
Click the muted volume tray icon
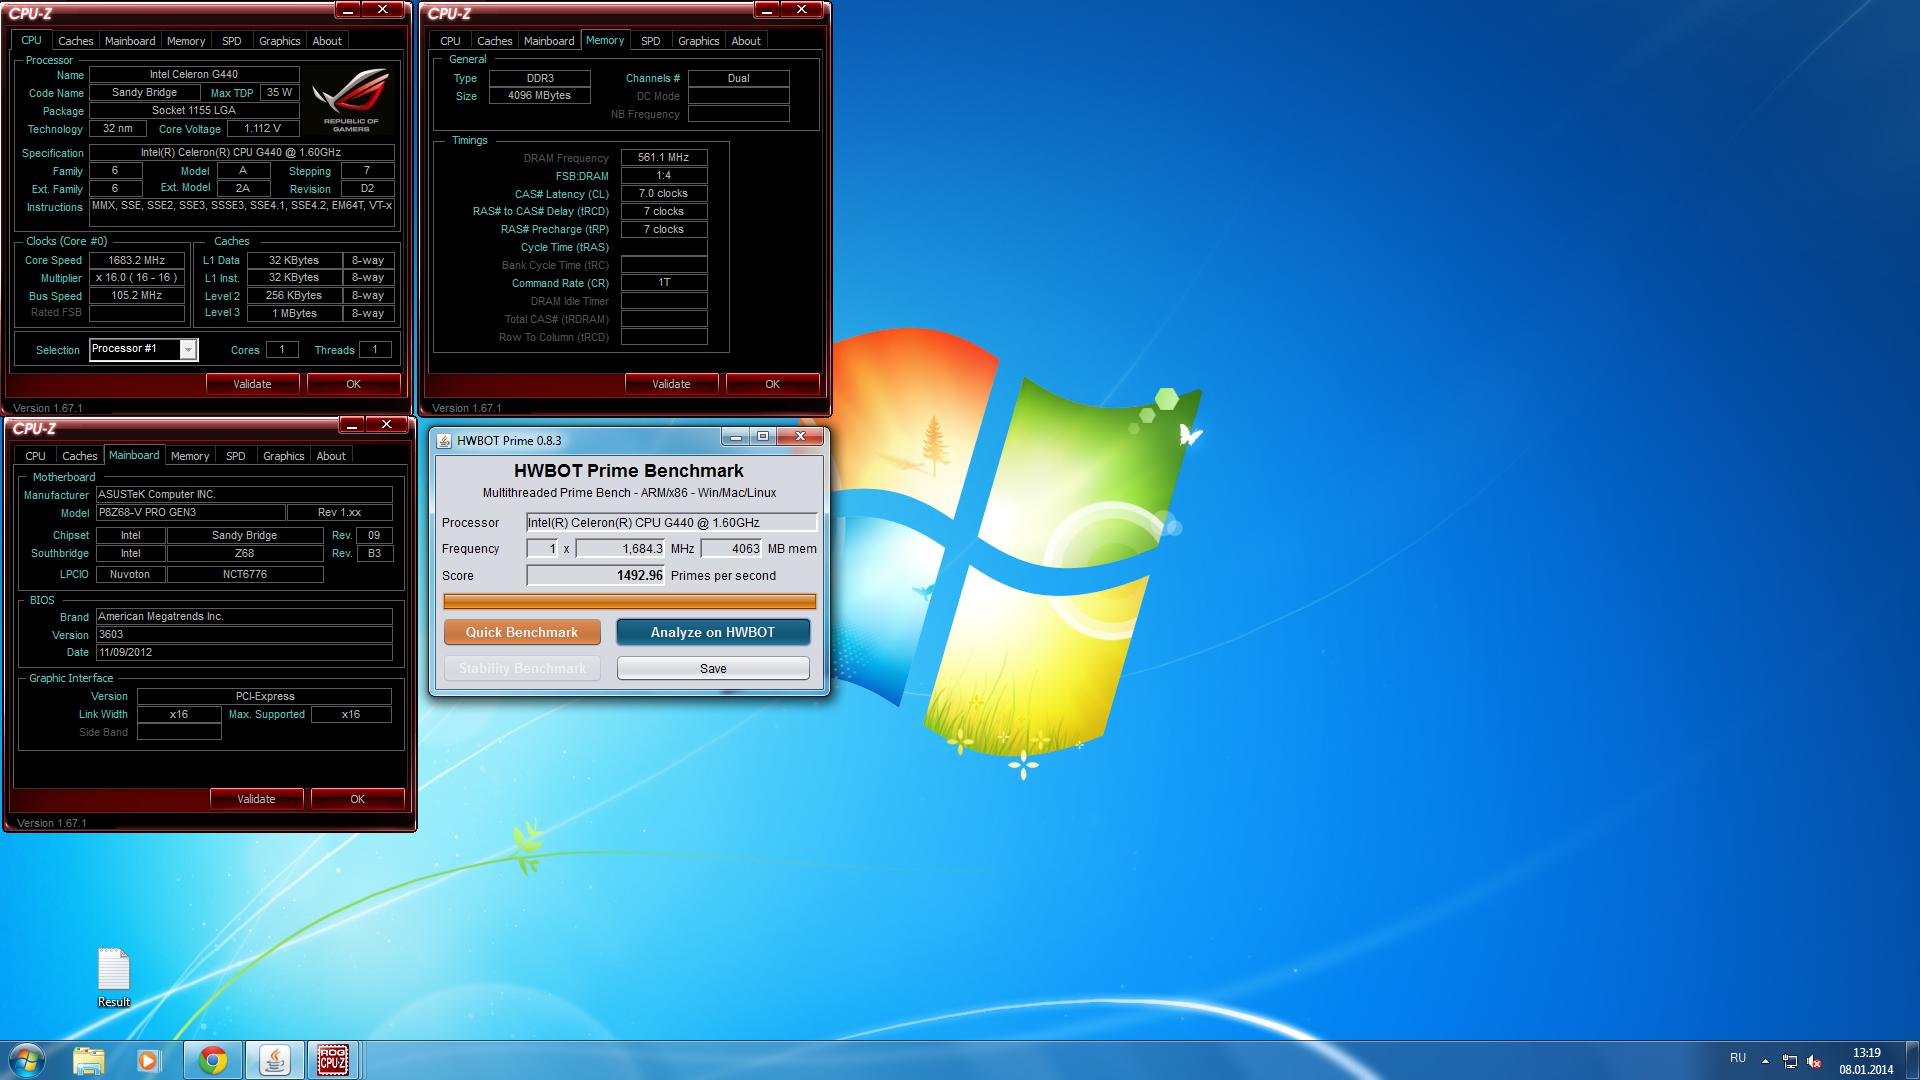(1814, 1061)
